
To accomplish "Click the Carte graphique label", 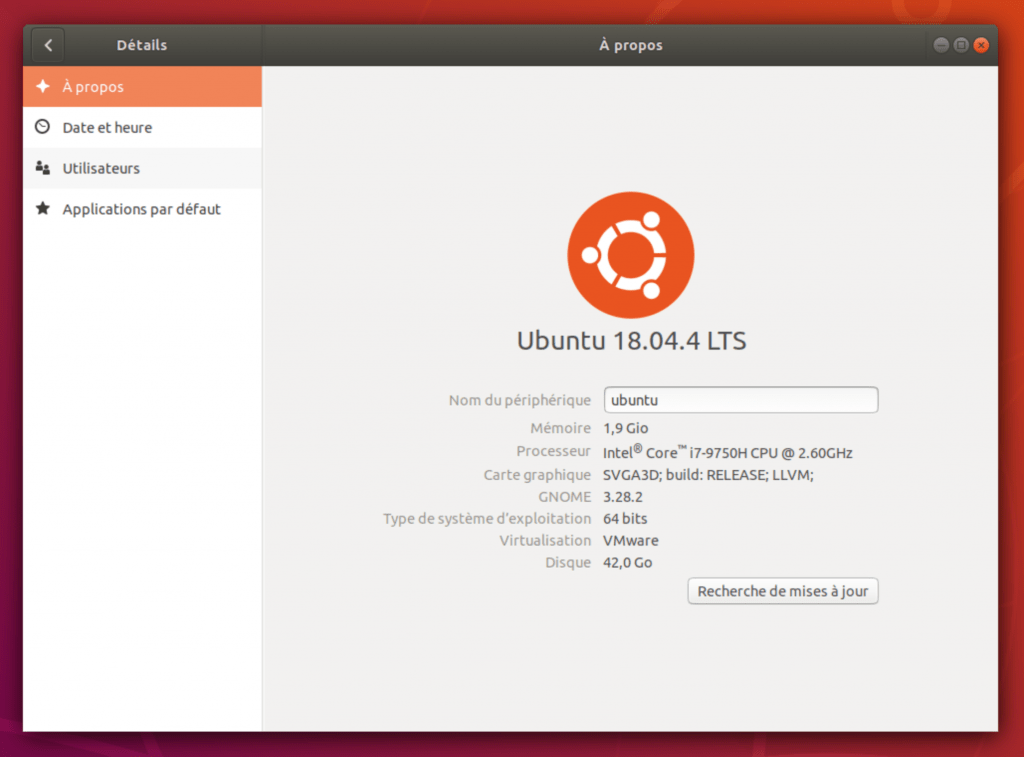I will [x=537, y=475].
